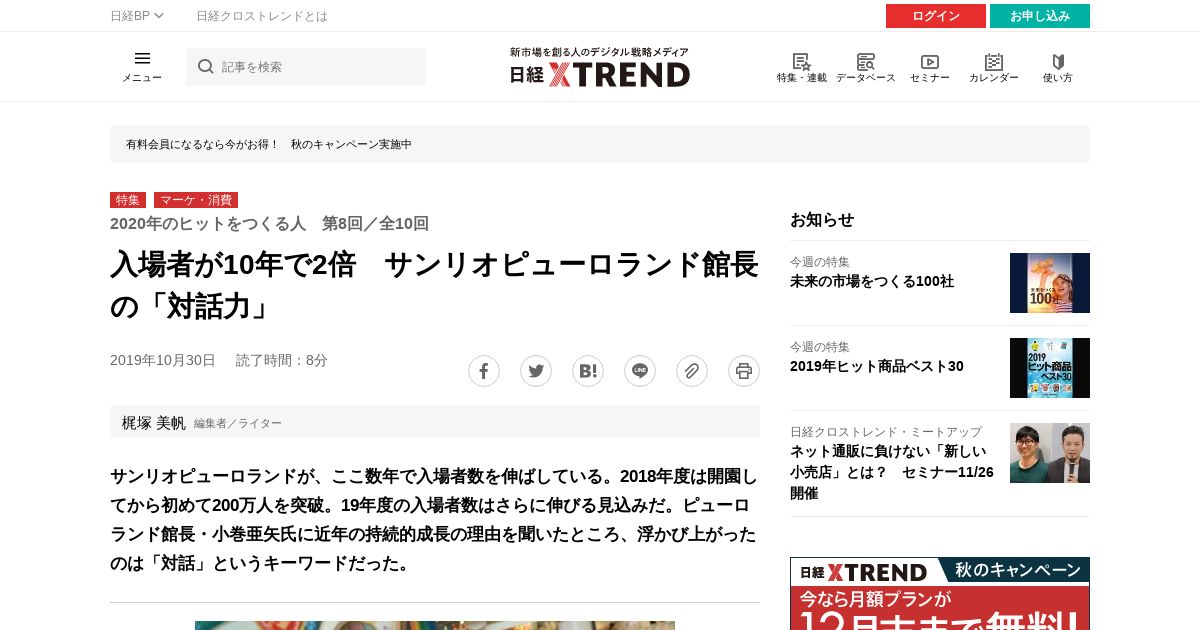Open カレンダー icon in header
The height and width of the screenshot is (630, 1200).
point(994,68)
